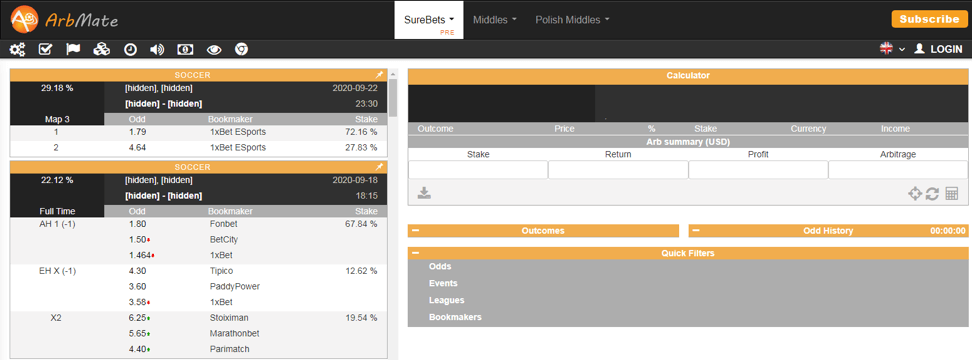The image size is (972, 360).
Task: Collapse the Odd History panel
Action: 696,230
